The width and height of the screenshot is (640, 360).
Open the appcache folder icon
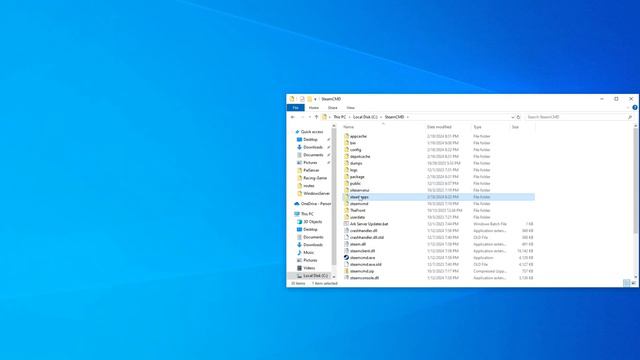[x=346, y=136]
